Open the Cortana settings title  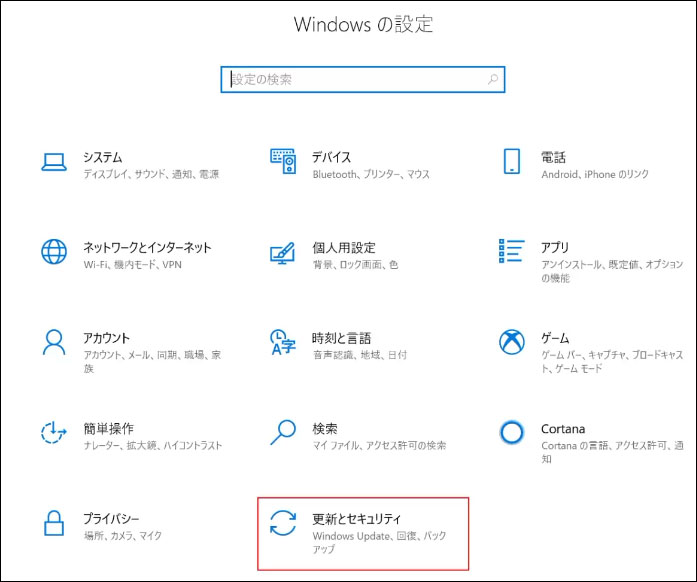click(x=563, y=429)
